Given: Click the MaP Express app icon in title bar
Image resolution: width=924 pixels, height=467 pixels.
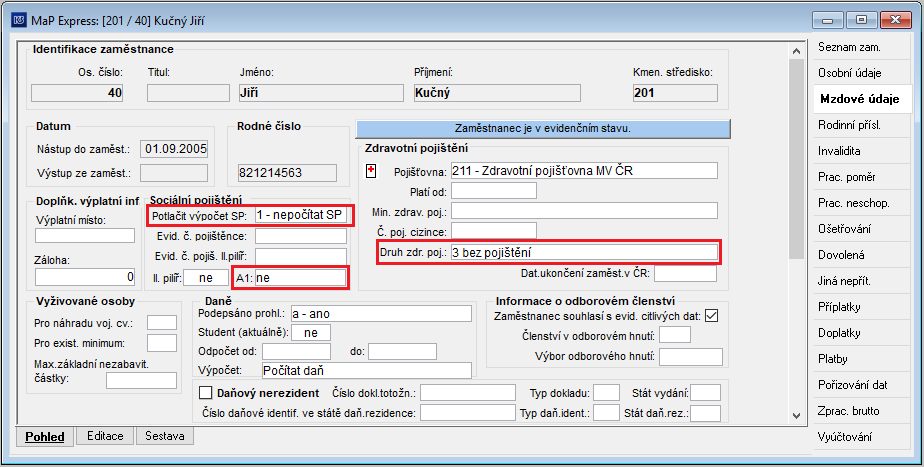Looking at the screenshot, I should pos(19,21).
